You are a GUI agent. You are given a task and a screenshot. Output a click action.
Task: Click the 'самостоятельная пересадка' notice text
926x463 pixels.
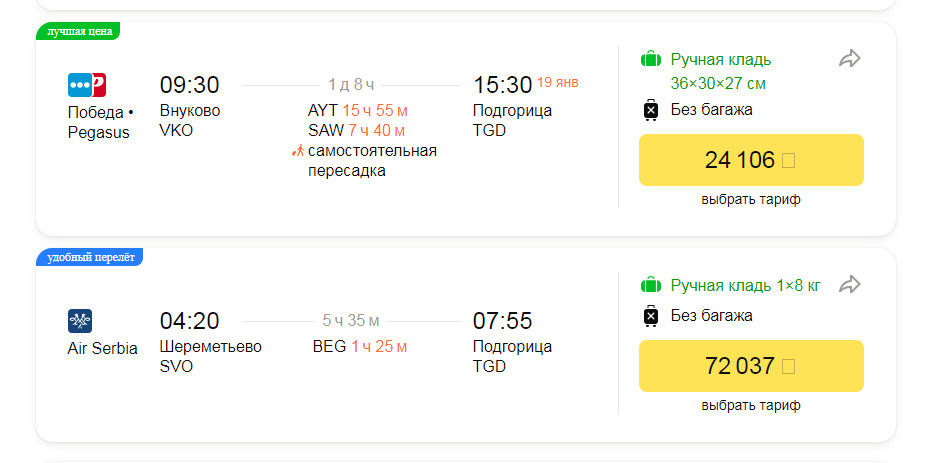pos(372,161)
